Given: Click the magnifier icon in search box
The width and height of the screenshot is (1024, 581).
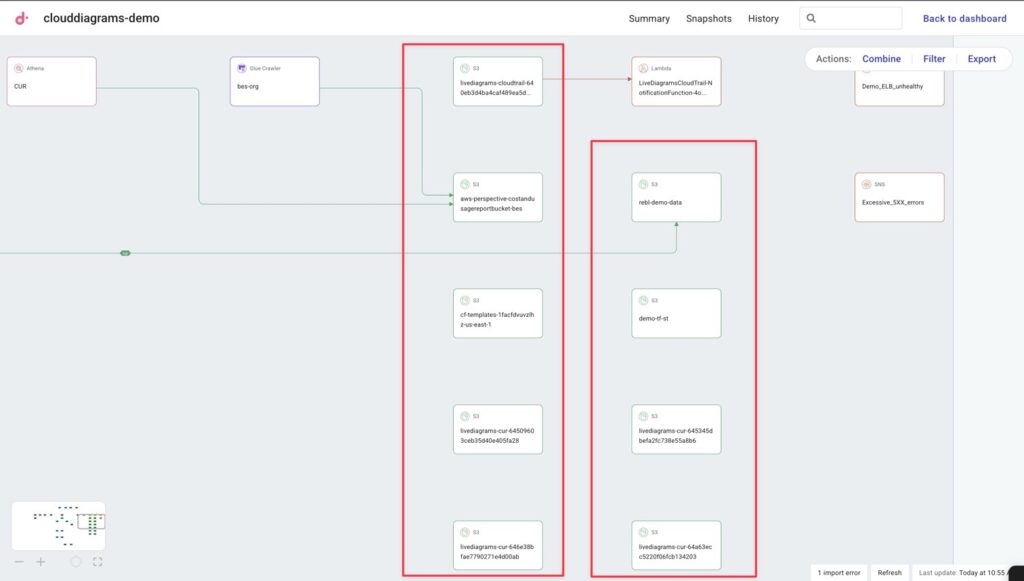Looking at the screenshot, I should click(x=811, y=18).
